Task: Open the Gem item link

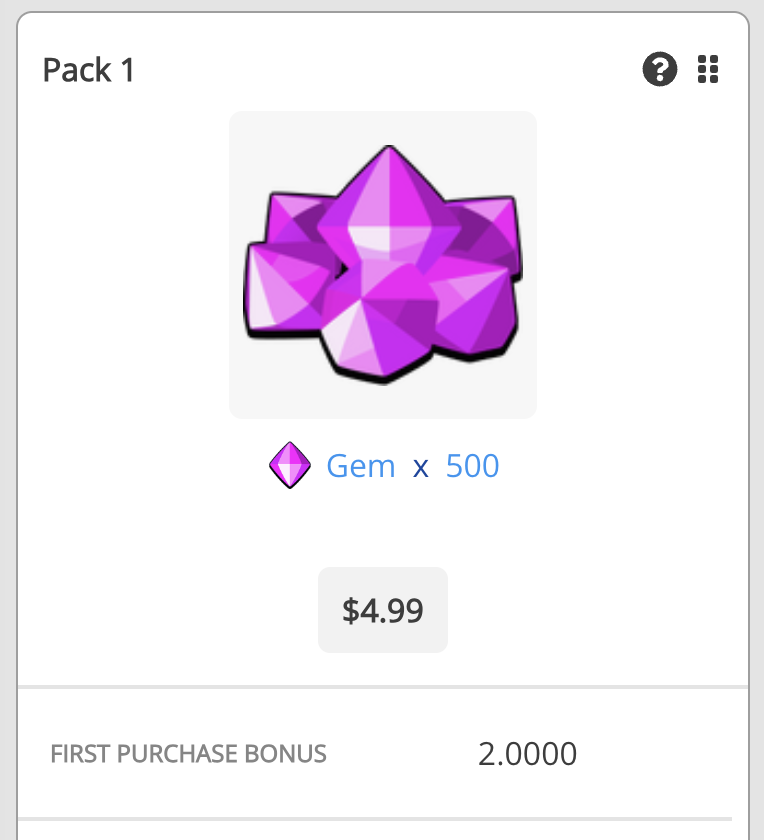Action: [x=361, y=466]
